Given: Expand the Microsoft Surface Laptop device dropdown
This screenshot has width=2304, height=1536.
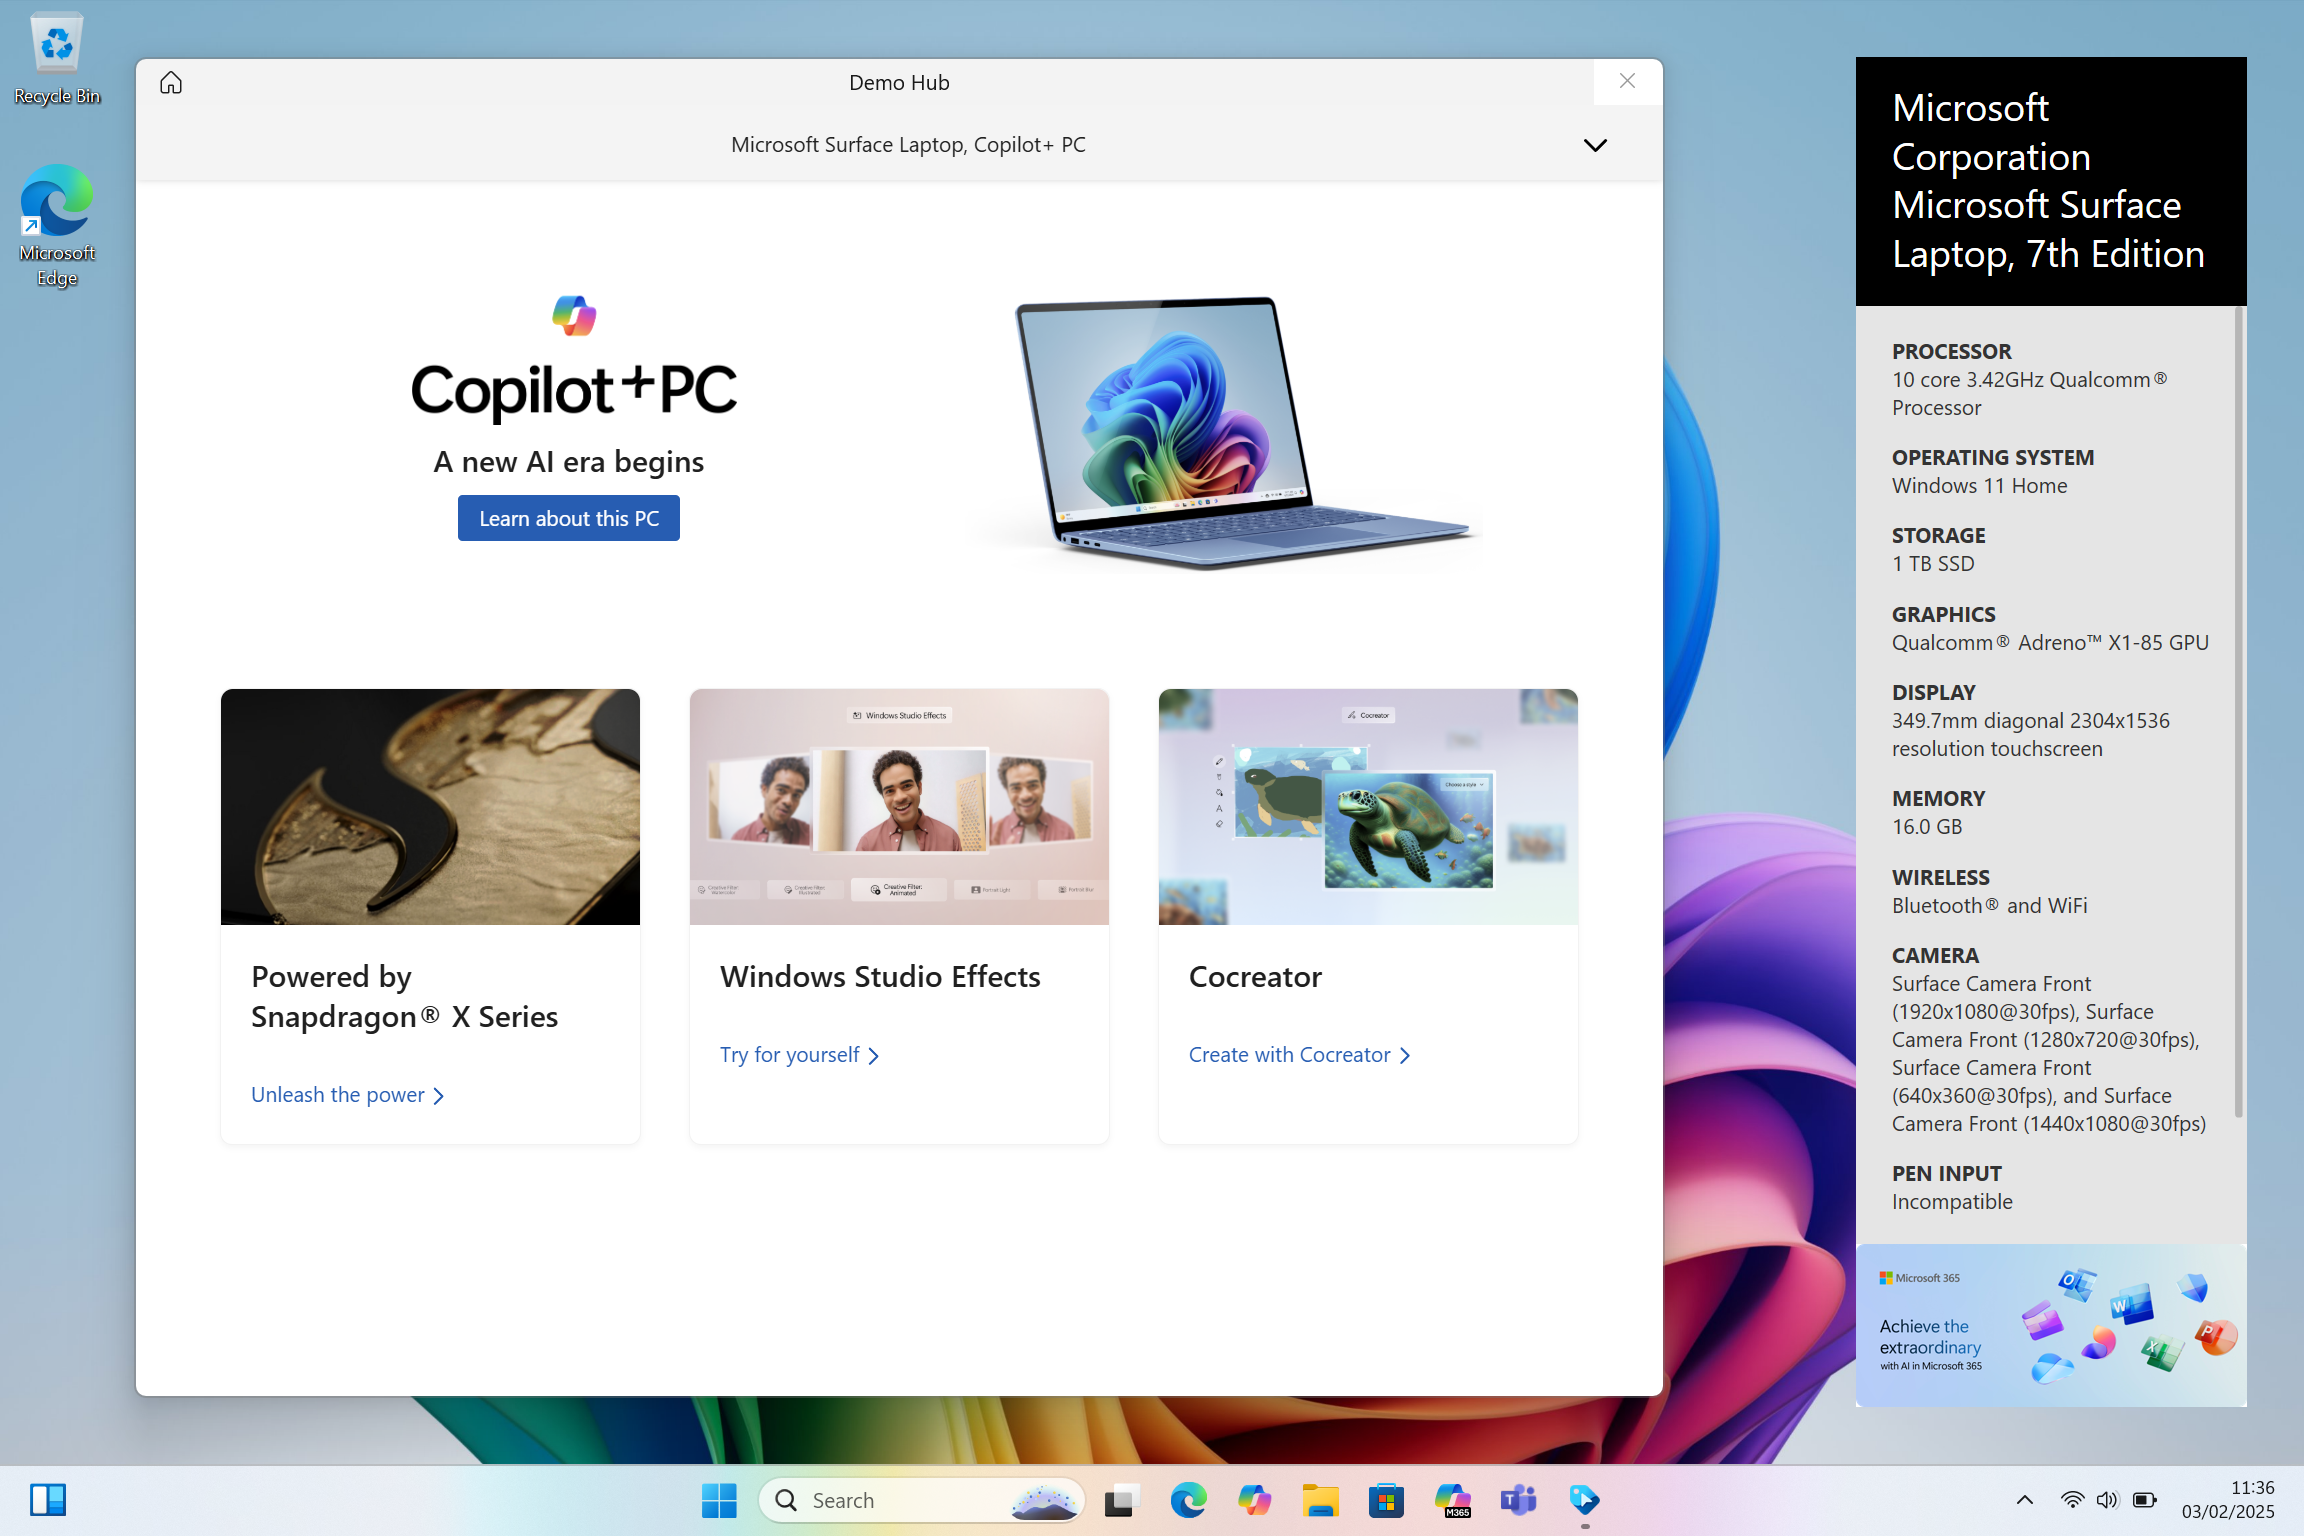Looking at the screenshot, I should 1595,145.
